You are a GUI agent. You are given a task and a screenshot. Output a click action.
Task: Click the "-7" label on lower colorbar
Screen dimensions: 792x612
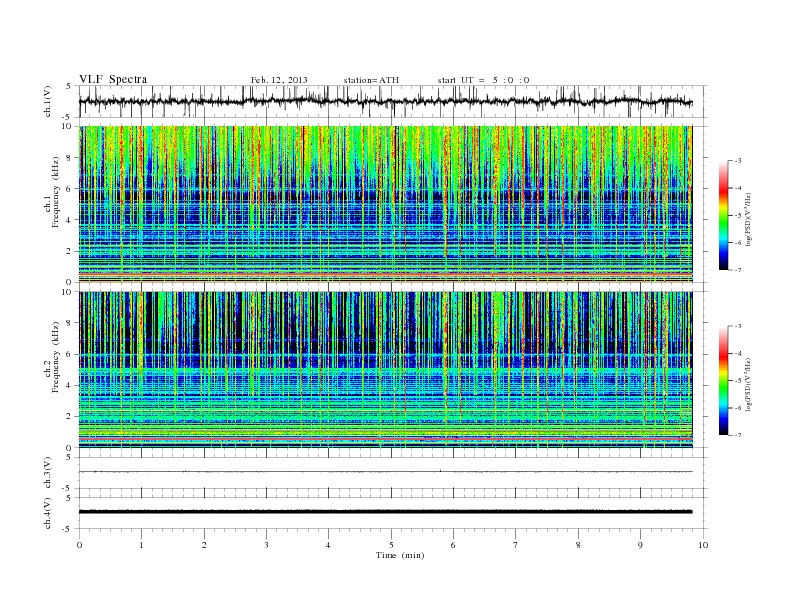pyautogui.click(x=738, y=435)
